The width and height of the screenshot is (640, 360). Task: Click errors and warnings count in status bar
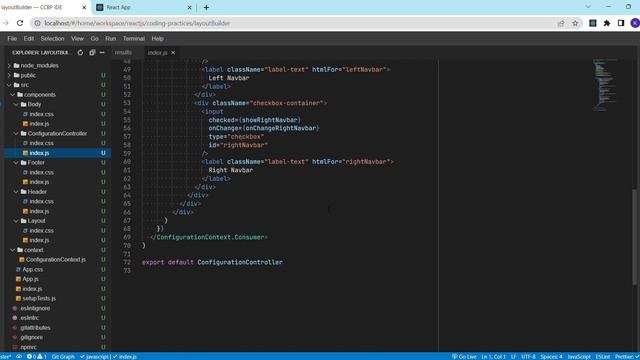36,356
